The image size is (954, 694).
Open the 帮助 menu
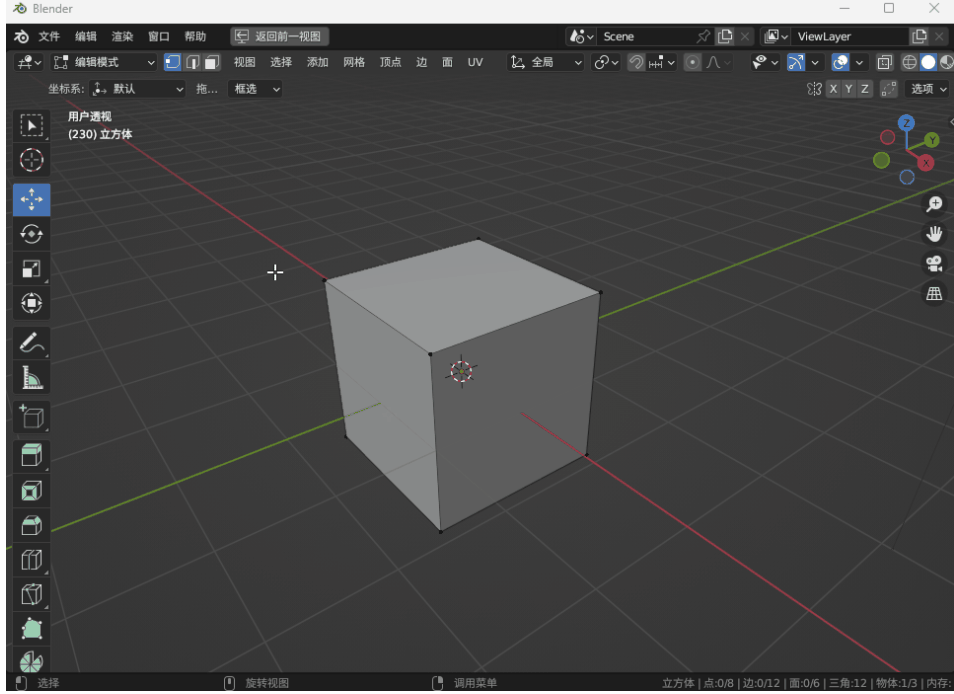click(x=195, y=36)
